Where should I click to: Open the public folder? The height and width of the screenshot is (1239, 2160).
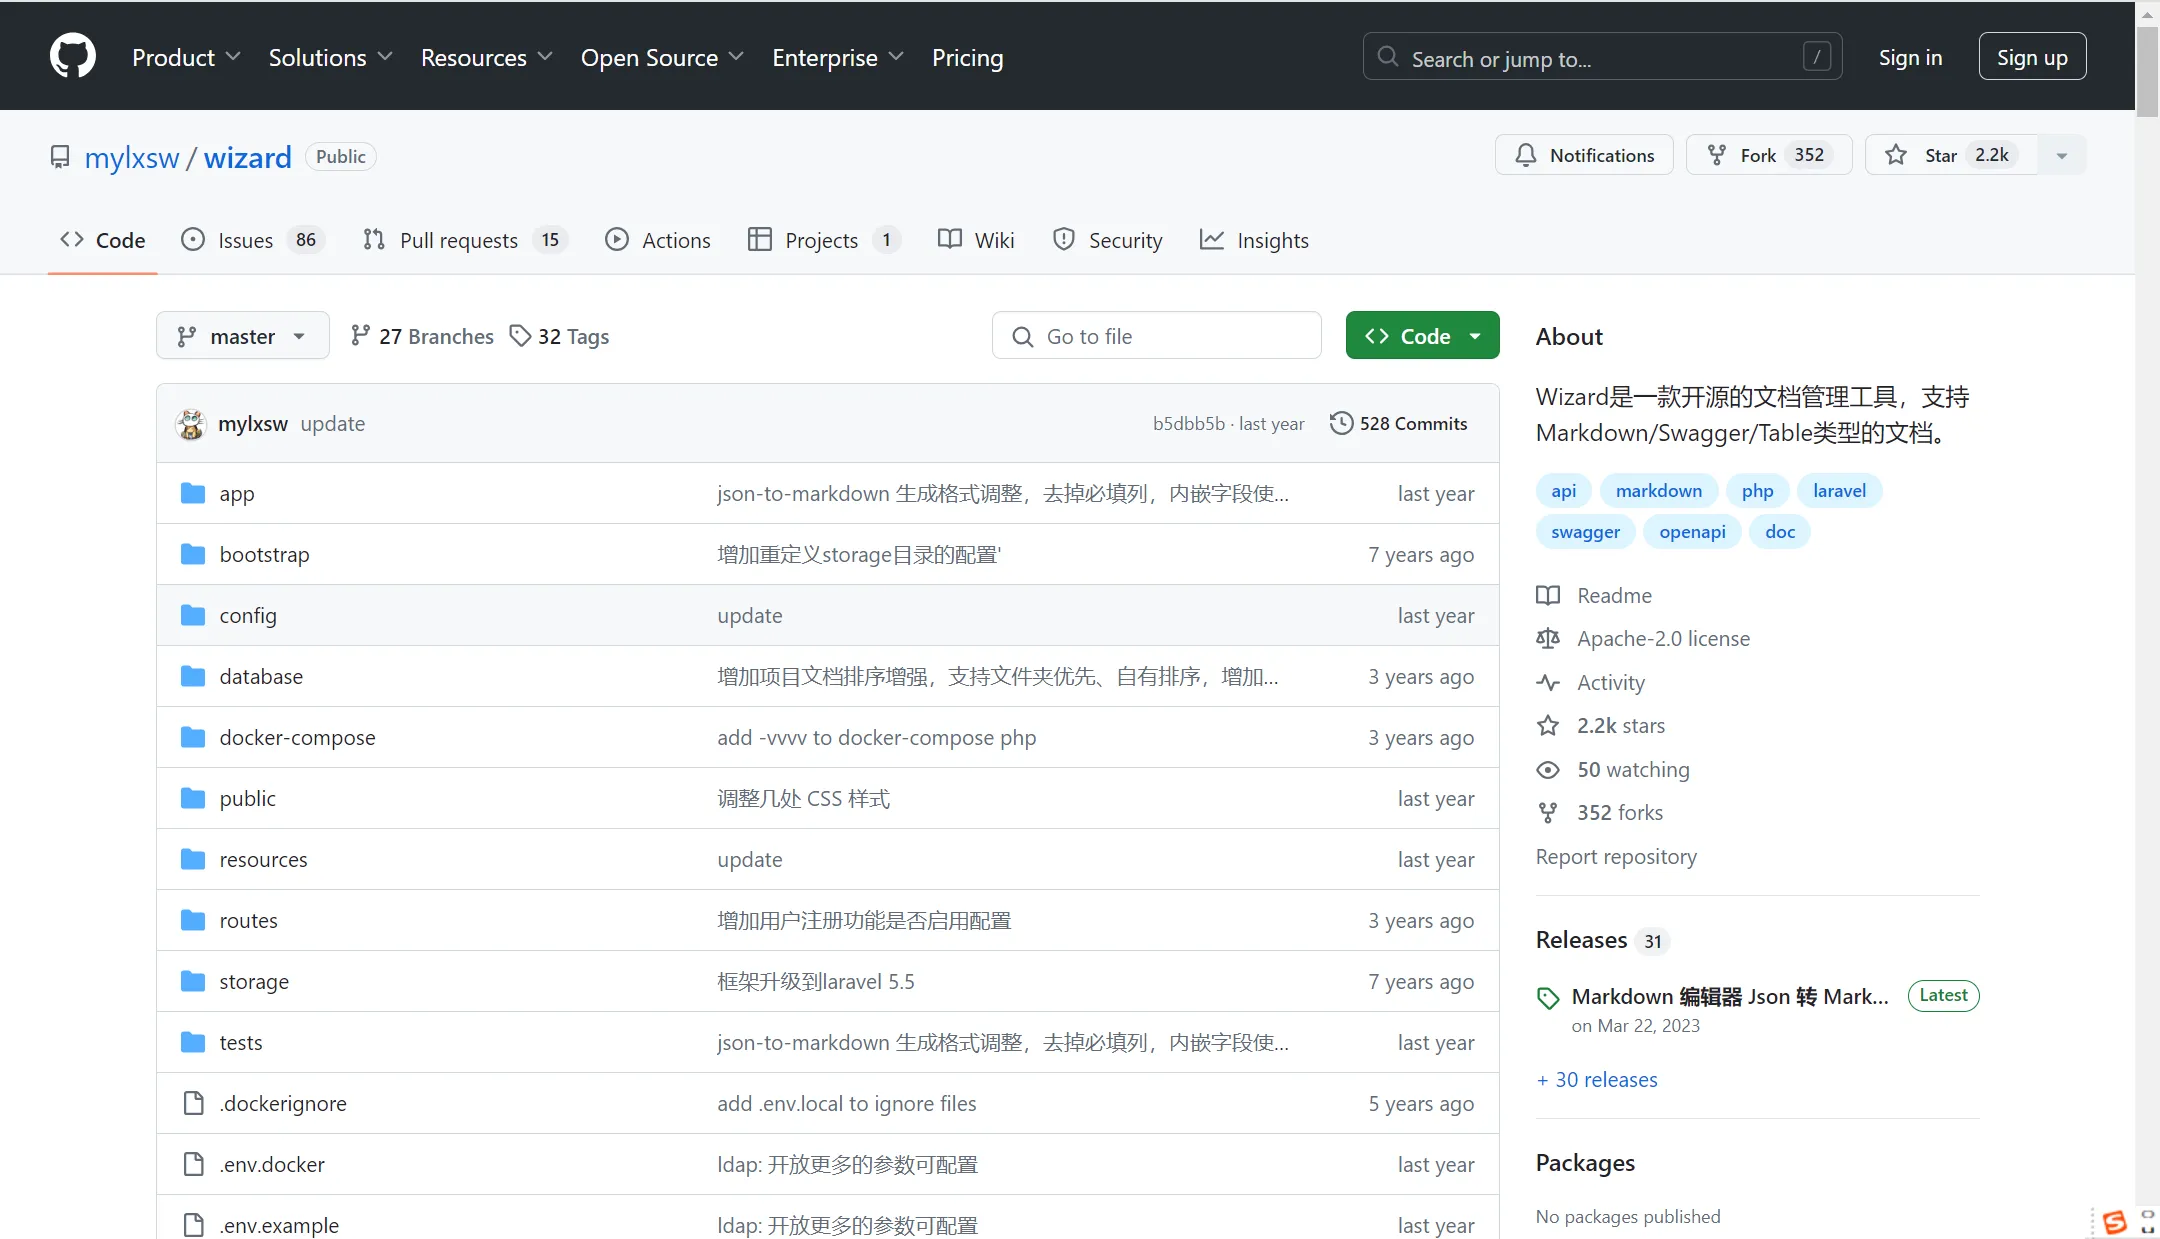pos(247,798)
